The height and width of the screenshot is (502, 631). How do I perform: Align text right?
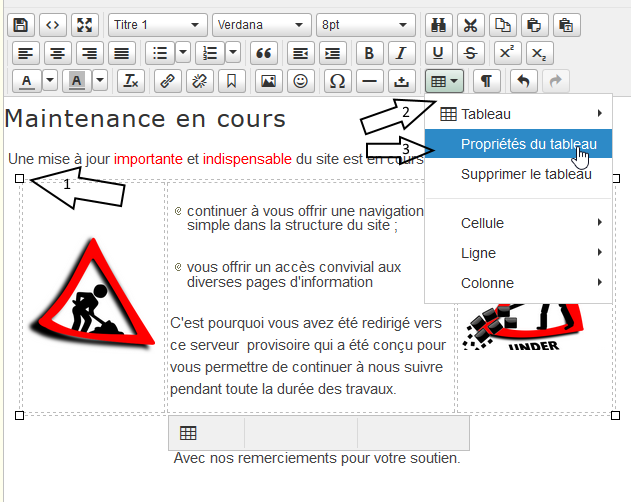tap(89, 53)
